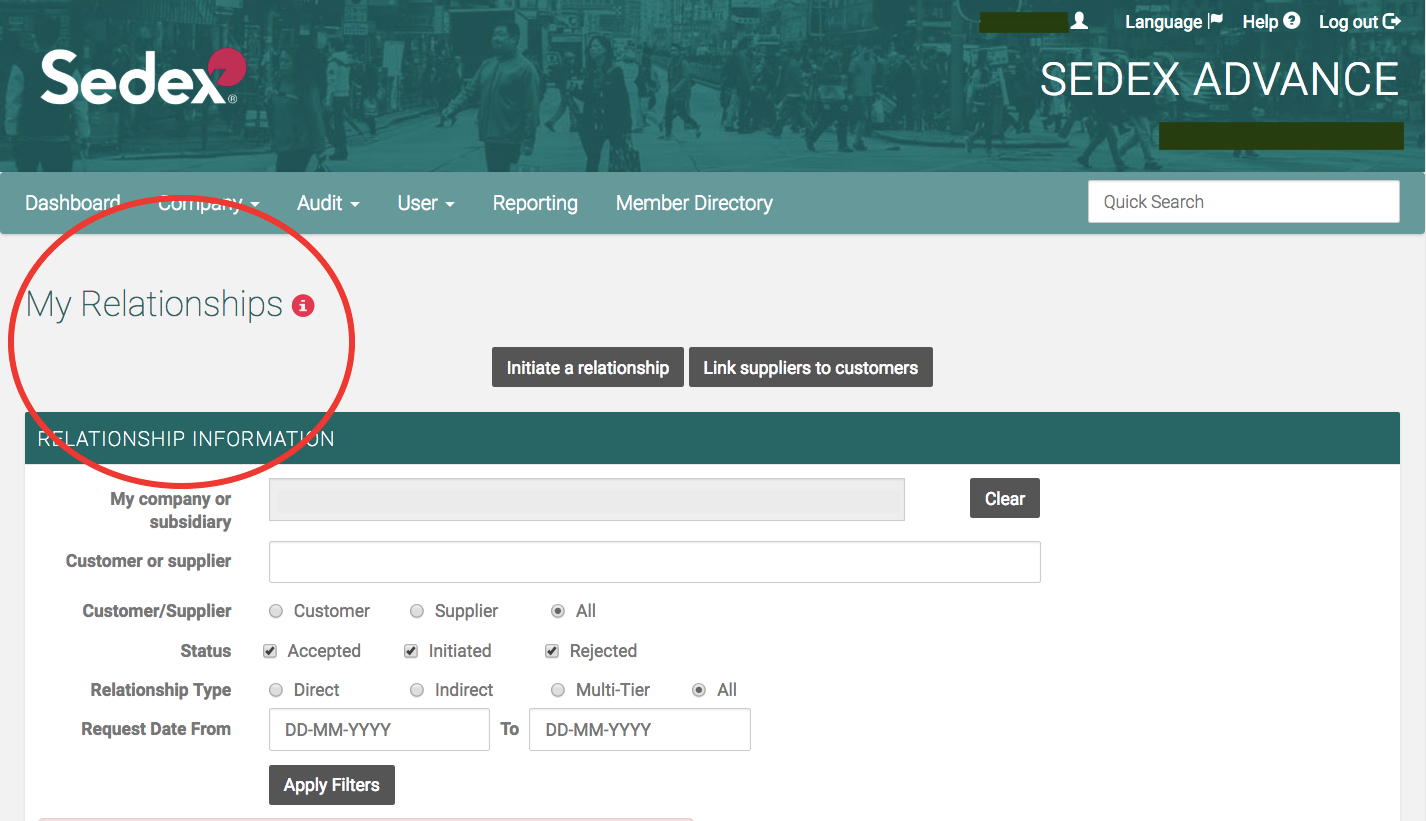This screenshot has height=821, width=1426.
Task: Open the Help link
Action: click(1271, 22)
